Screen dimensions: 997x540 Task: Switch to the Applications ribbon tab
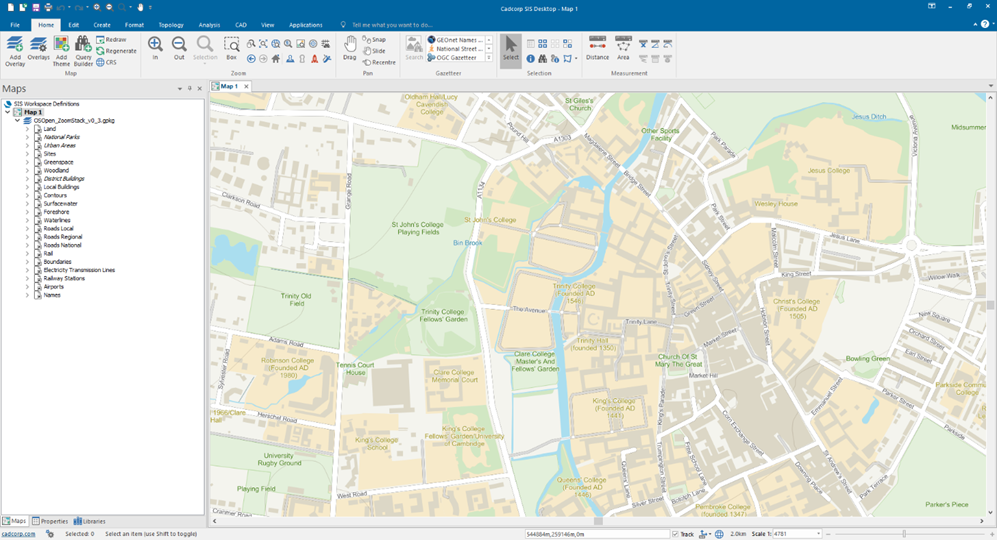(x=306, y=25)
